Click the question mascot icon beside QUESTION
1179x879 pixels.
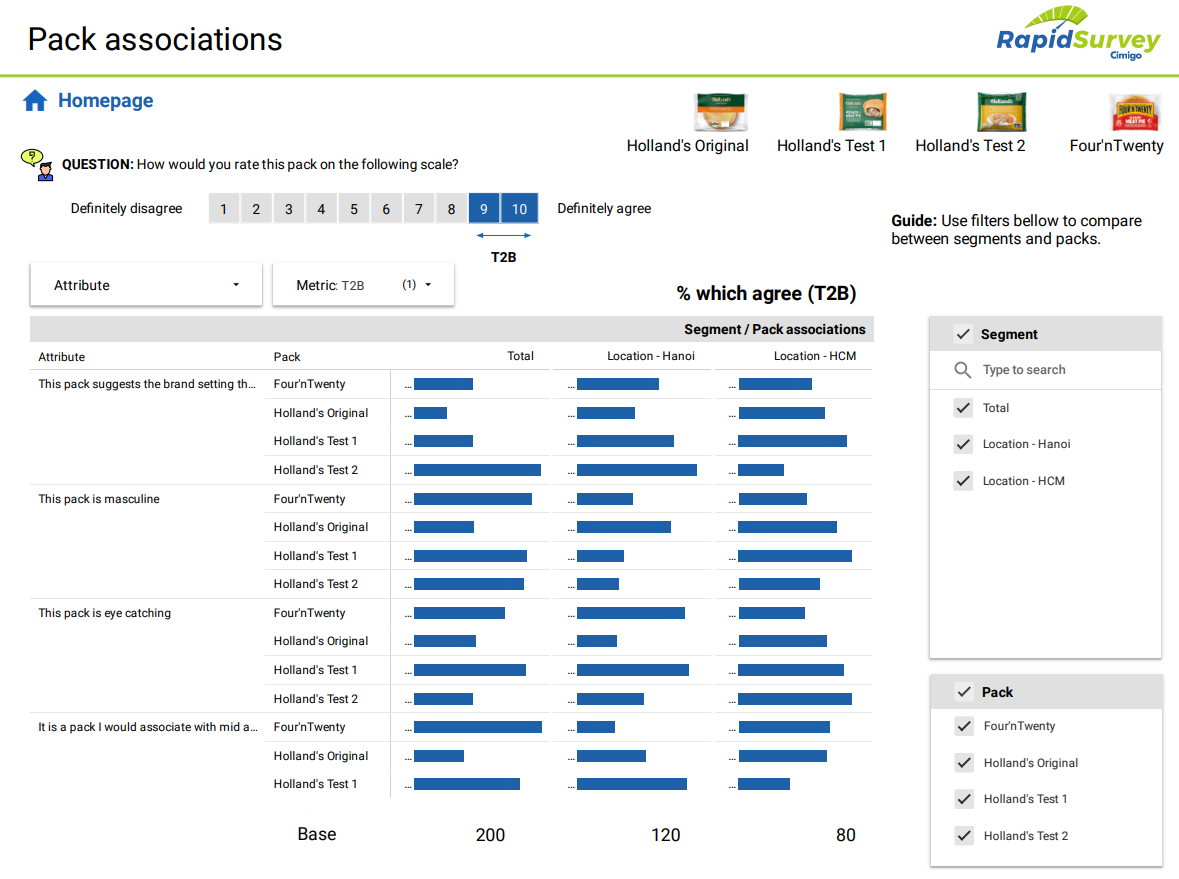tap(35, 163)
